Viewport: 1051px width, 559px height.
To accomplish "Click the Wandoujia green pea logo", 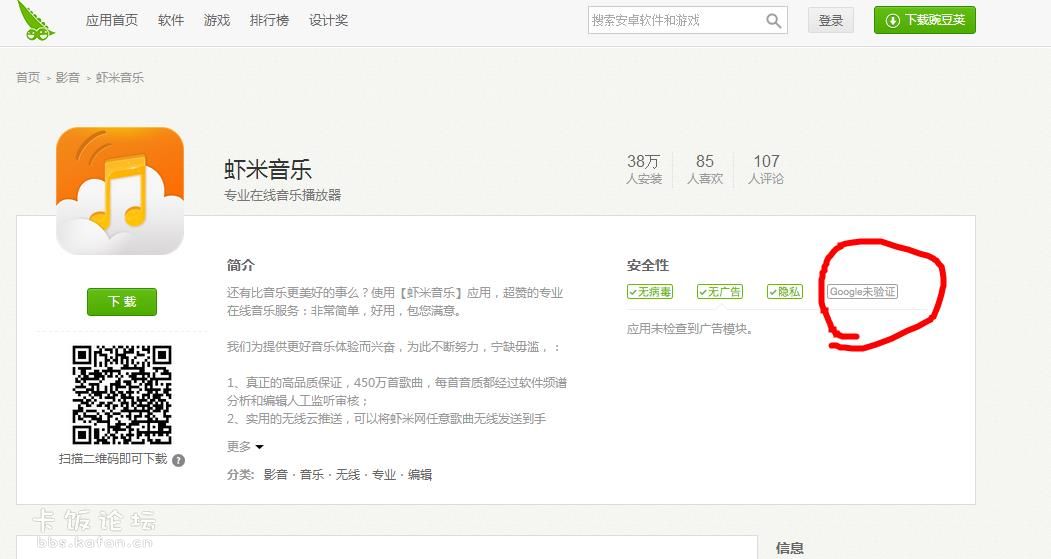I will click(35, 21).
